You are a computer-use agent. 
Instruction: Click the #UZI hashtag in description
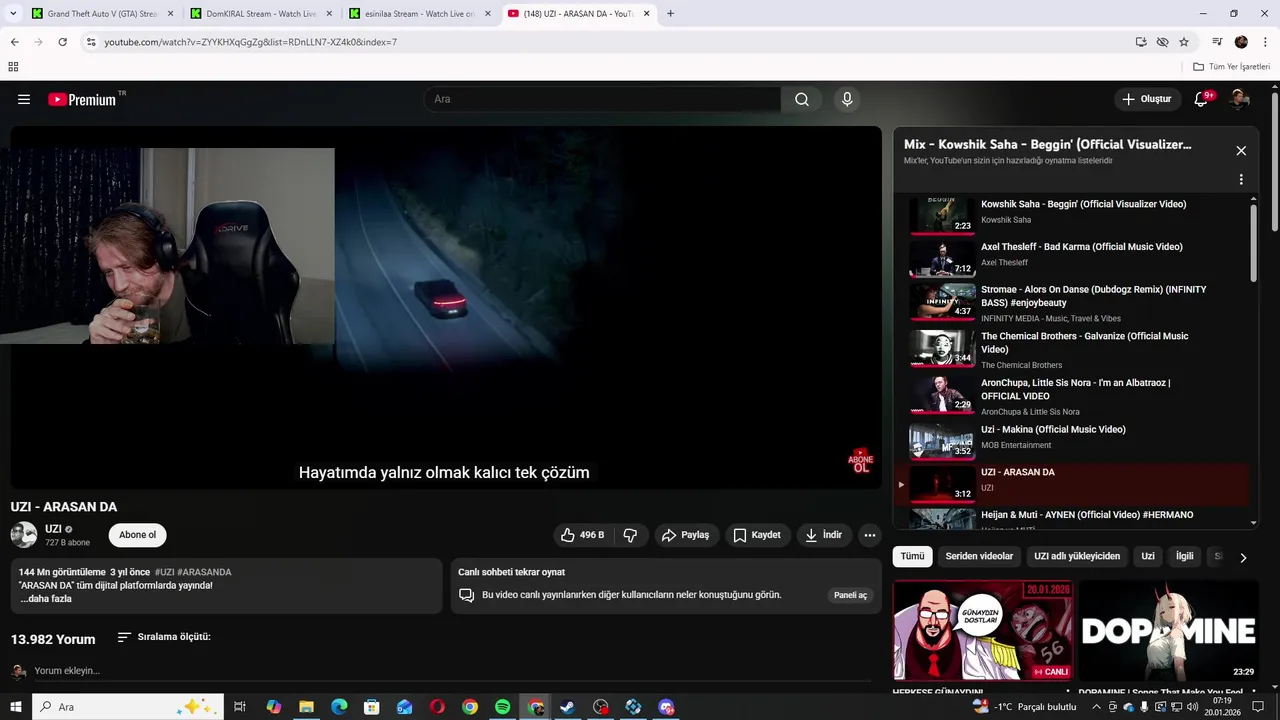(165, 572)
